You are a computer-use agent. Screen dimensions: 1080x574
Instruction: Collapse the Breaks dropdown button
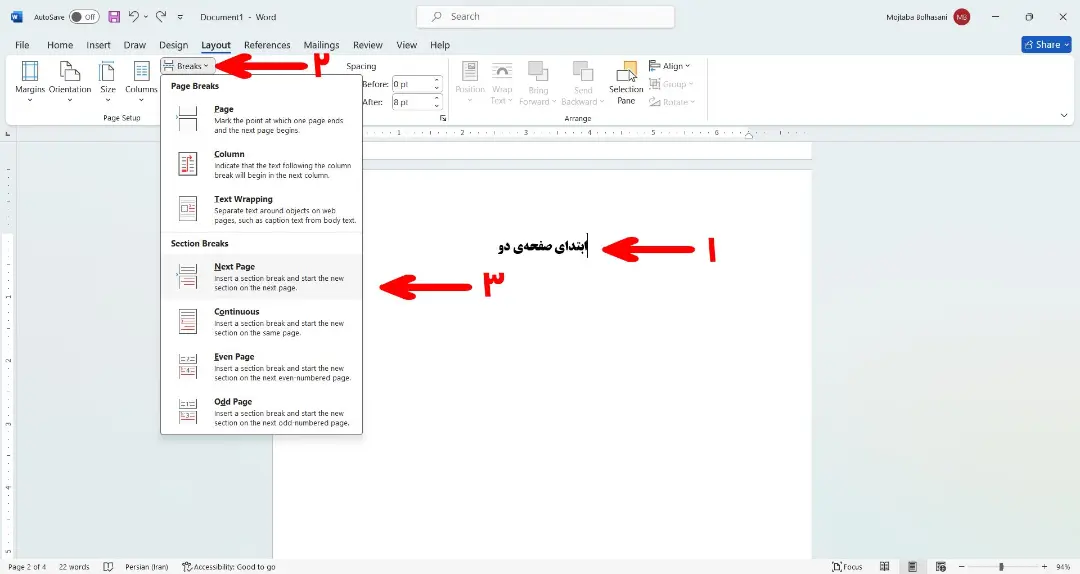tap(187, 66)
